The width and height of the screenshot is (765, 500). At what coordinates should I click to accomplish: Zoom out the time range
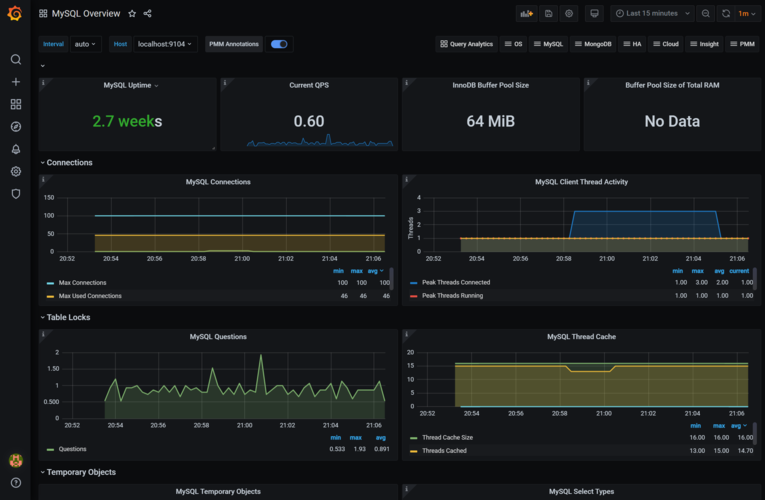click(705, 14)
